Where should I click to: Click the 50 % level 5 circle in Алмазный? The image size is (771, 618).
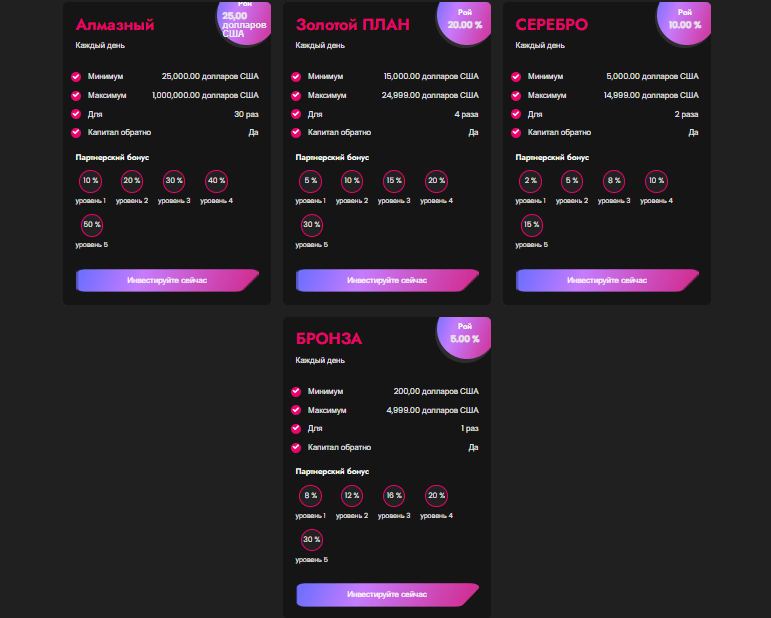pos(92,225)
